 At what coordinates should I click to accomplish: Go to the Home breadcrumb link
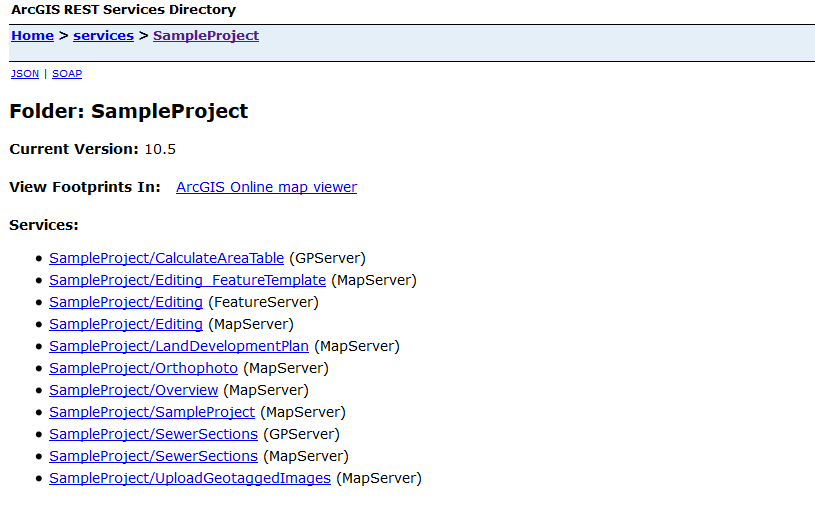pos(32,36)
